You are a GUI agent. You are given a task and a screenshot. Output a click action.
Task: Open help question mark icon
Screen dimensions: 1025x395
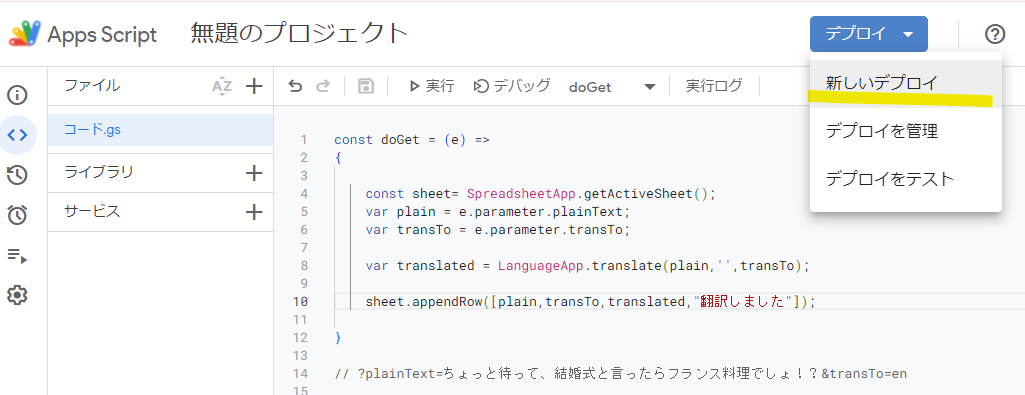click(x=994, y=34)
